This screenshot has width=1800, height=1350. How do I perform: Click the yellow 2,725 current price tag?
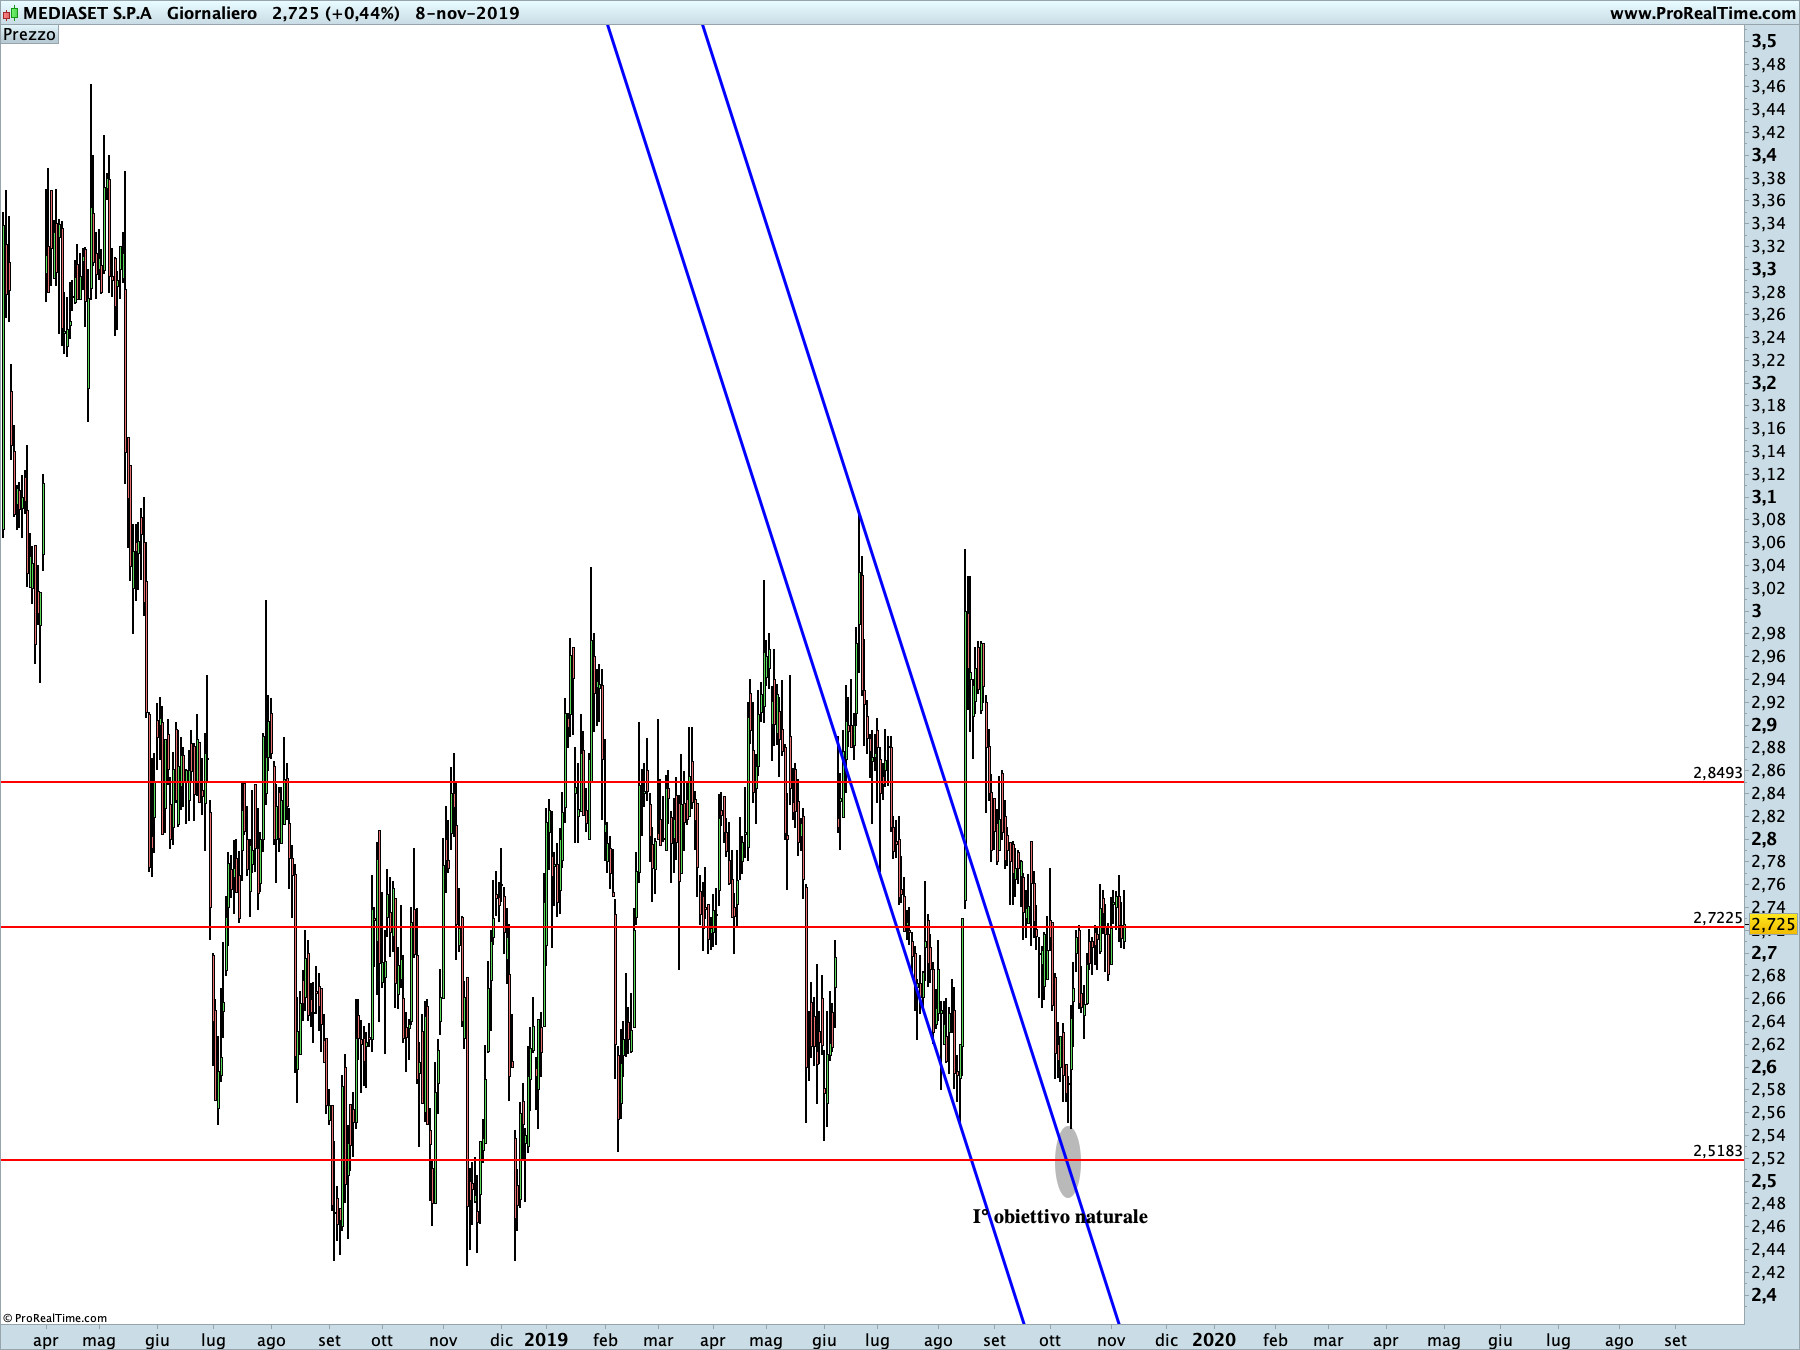tap(1773, 924)
